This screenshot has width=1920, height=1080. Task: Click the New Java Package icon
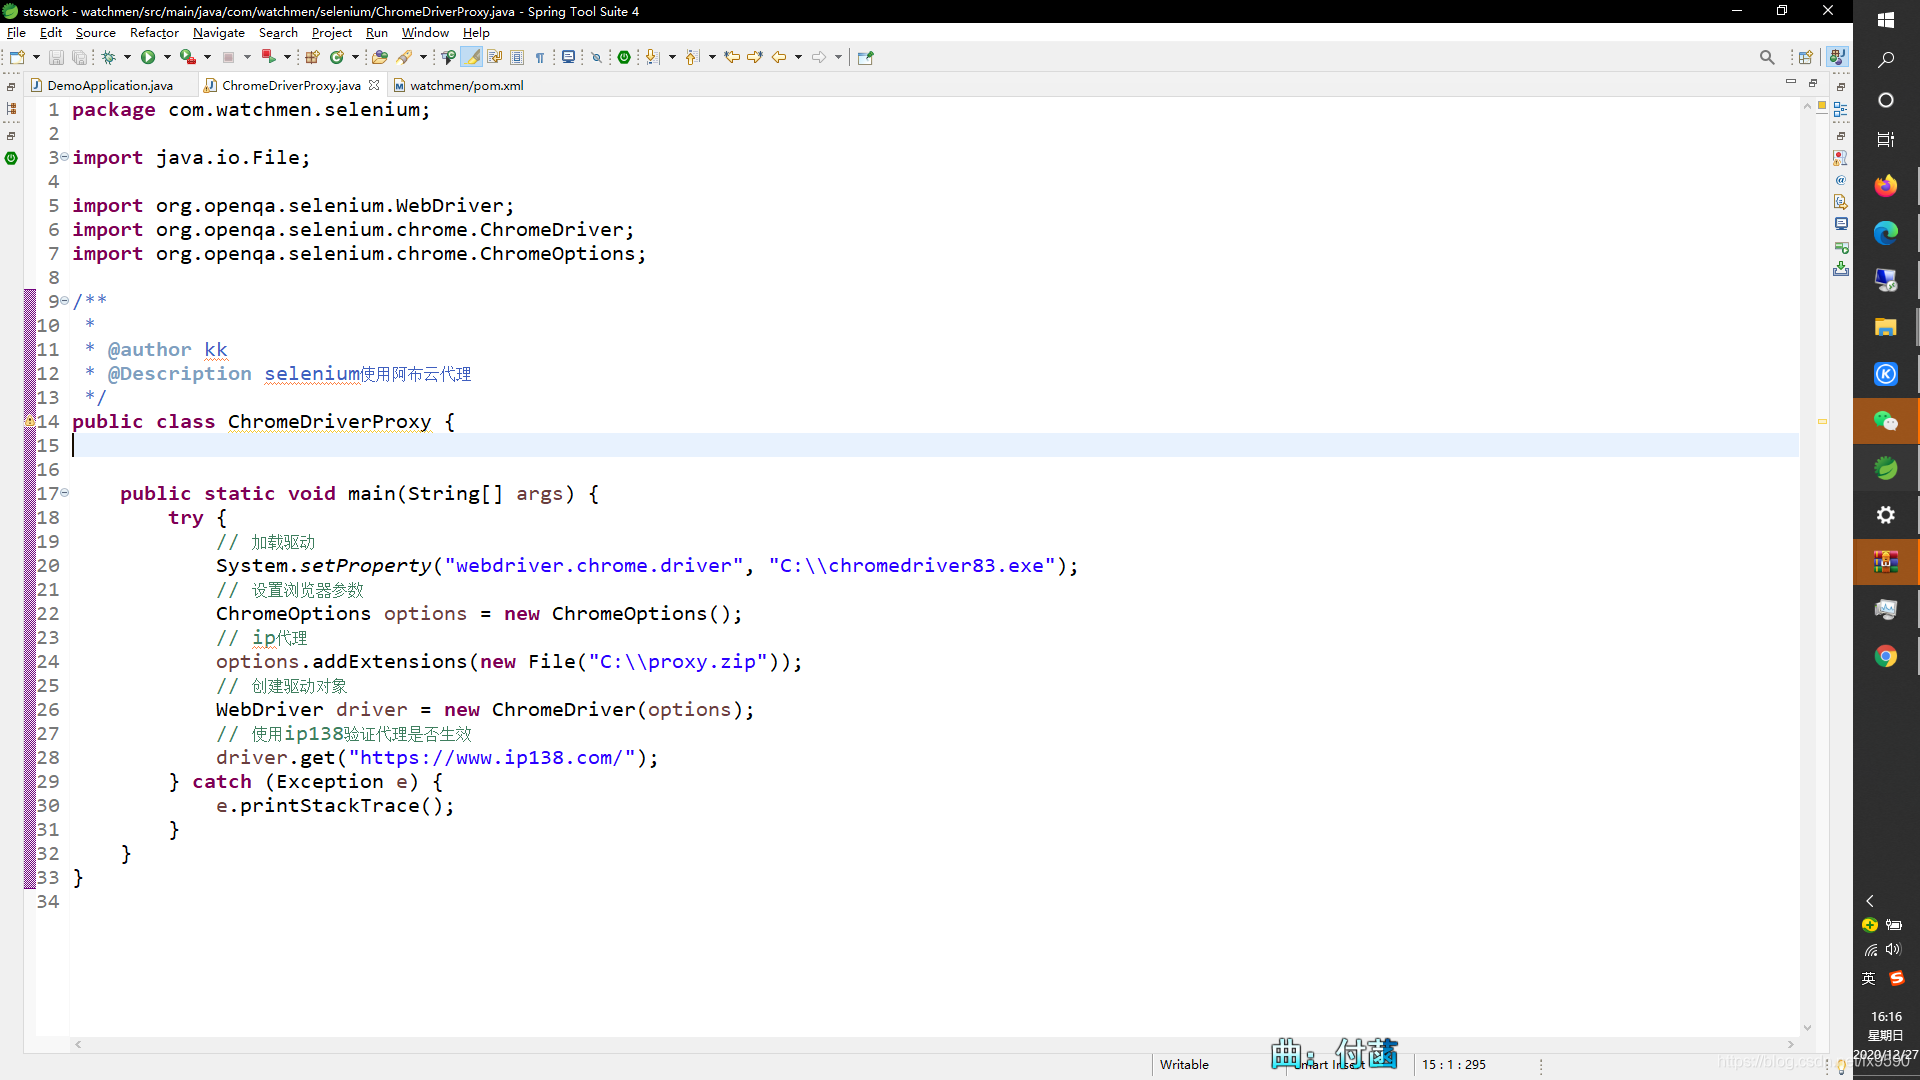[x=312, y=57]
